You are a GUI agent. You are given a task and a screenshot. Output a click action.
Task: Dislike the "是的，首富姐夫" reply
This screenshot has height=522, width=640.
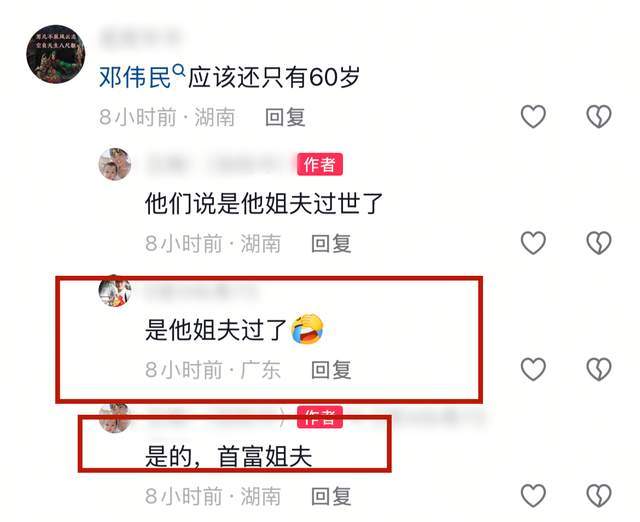tap(599, 496)
